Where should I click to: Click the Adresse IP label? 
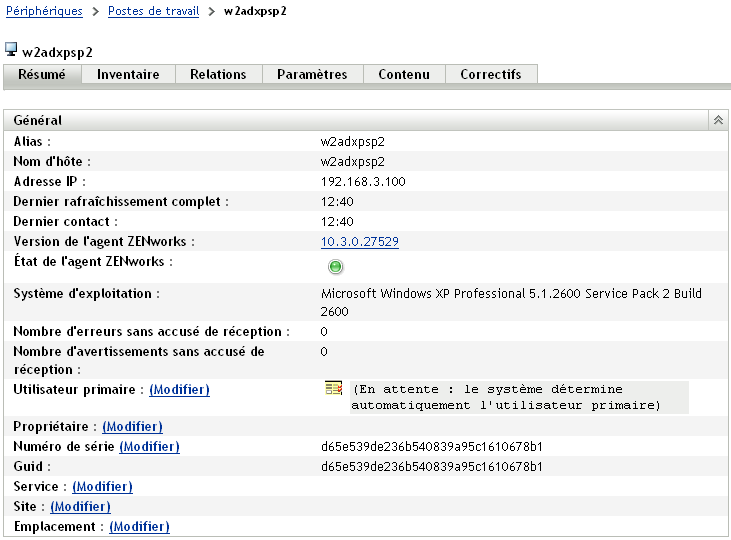click(x=49, y=181)
